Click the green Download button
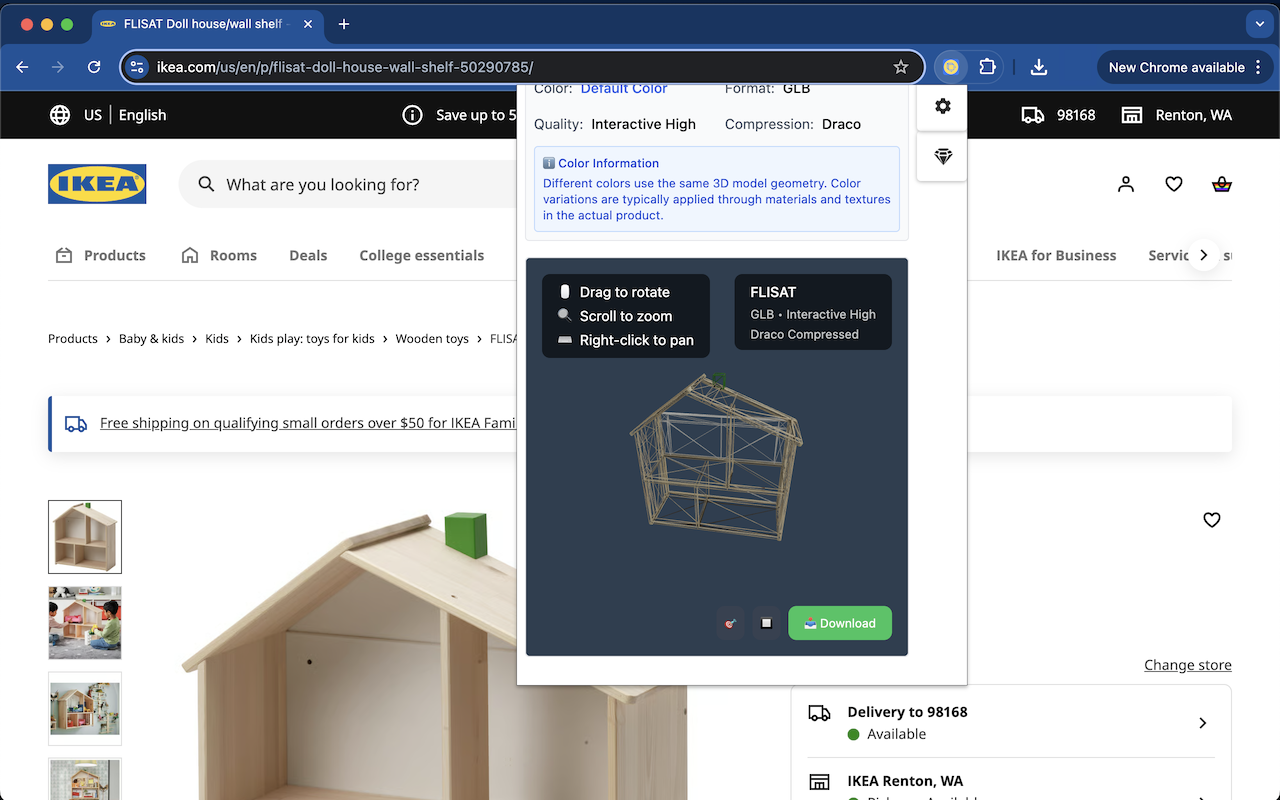 pyautogui.click(x=840, y=622)
